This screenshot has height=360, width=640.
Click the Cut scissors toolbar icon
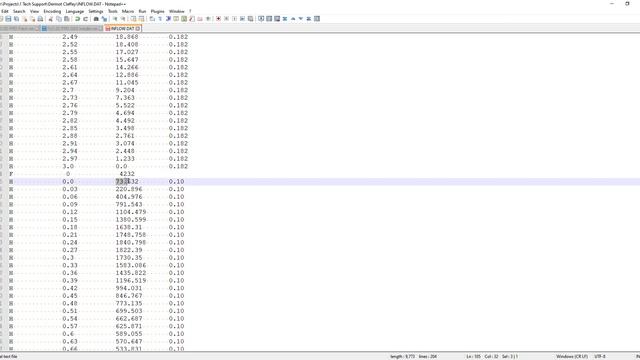click(x=50, y=19)
